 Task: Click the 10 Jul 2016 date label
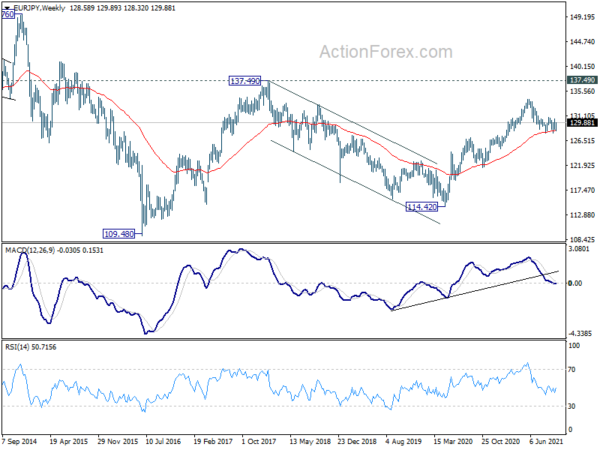pos(163,441)
